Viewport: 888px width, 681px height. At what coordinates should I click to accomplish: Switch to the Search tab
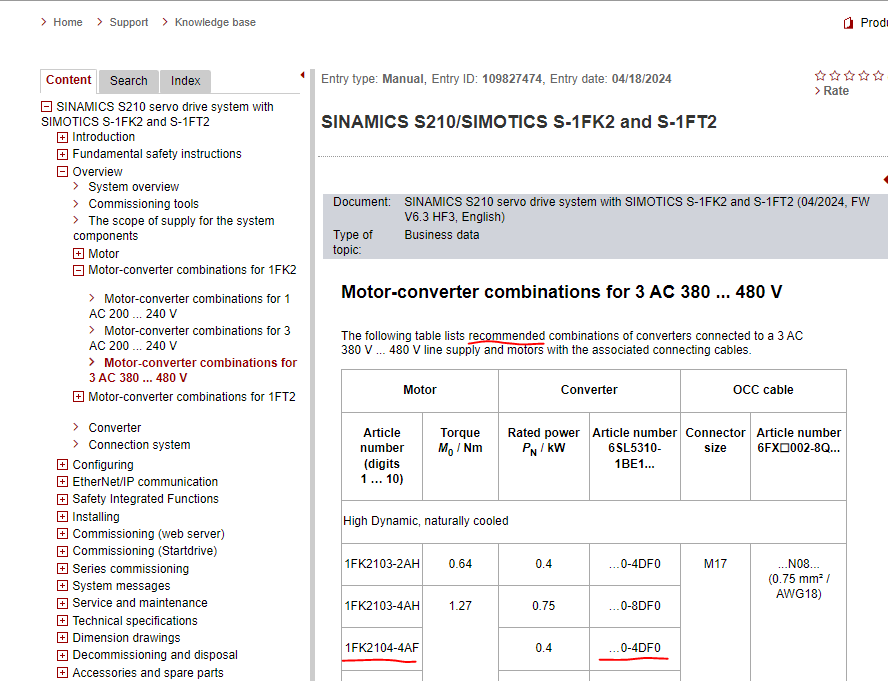(x=129, y=81)
